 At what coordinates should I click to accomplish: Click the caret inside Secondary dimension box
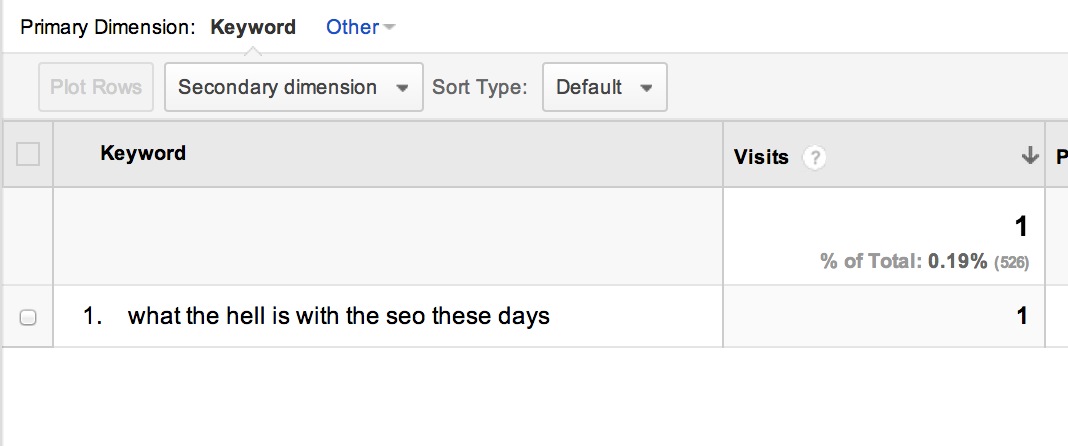click(402, 88)
